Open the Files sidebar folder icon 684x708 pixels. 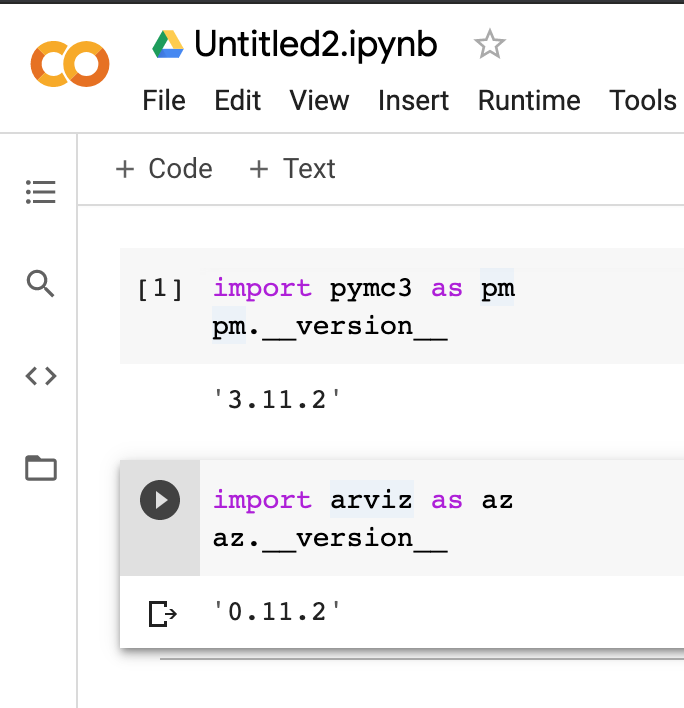41,468
